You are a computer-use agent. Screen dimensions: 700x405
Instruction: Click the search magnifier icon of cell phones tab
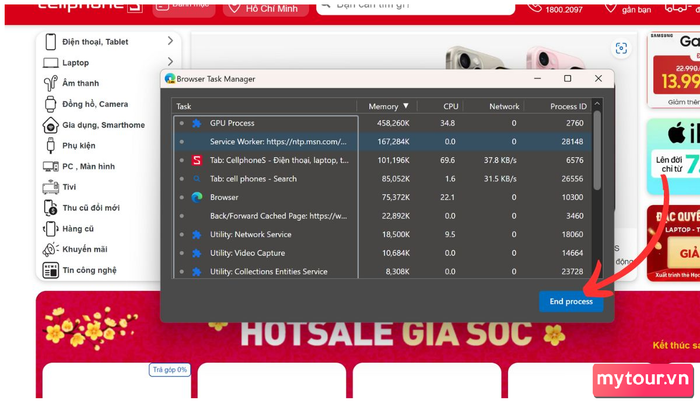click(x=196, y=179)
